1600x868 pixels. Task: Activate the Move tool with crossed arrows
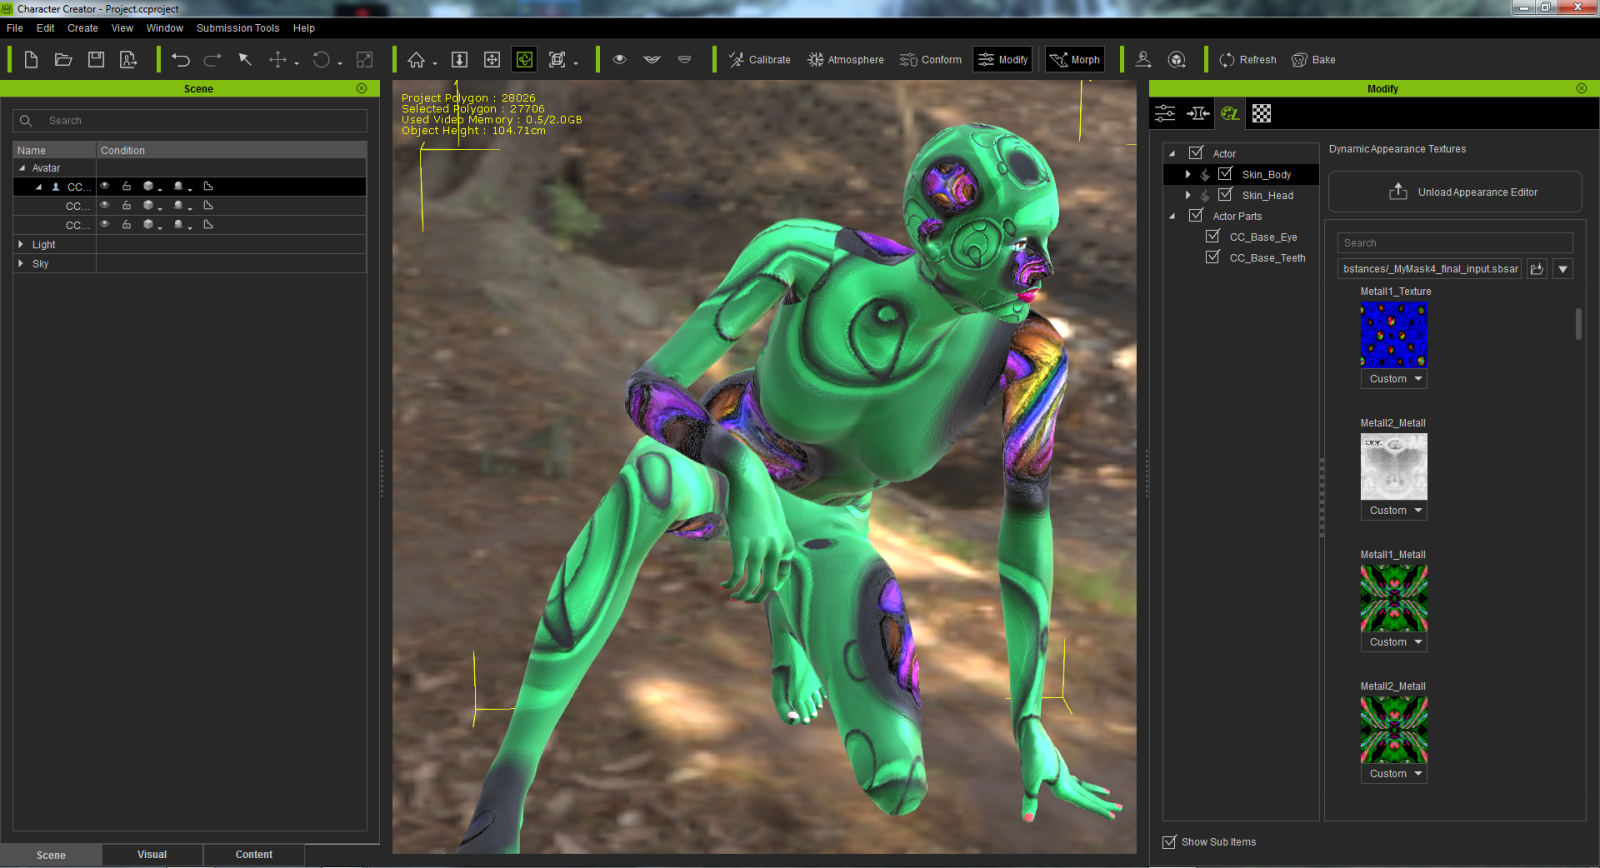278,60
